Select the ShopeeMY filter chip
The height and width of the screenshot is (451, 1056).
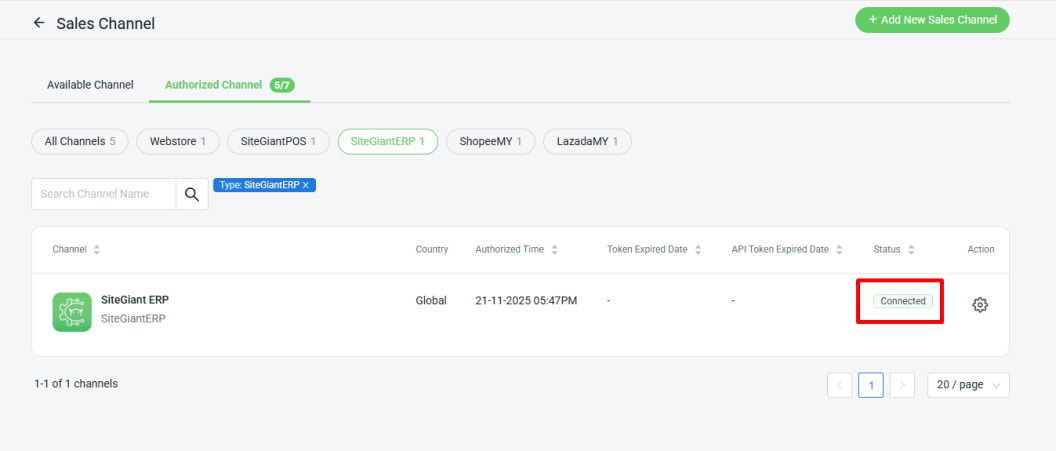pyautogui.click(x=491, y=142)
